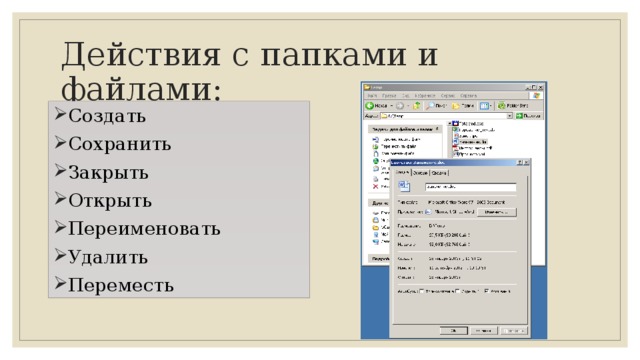Open the Избранное menu in Explorer

(x=425, y=96)
